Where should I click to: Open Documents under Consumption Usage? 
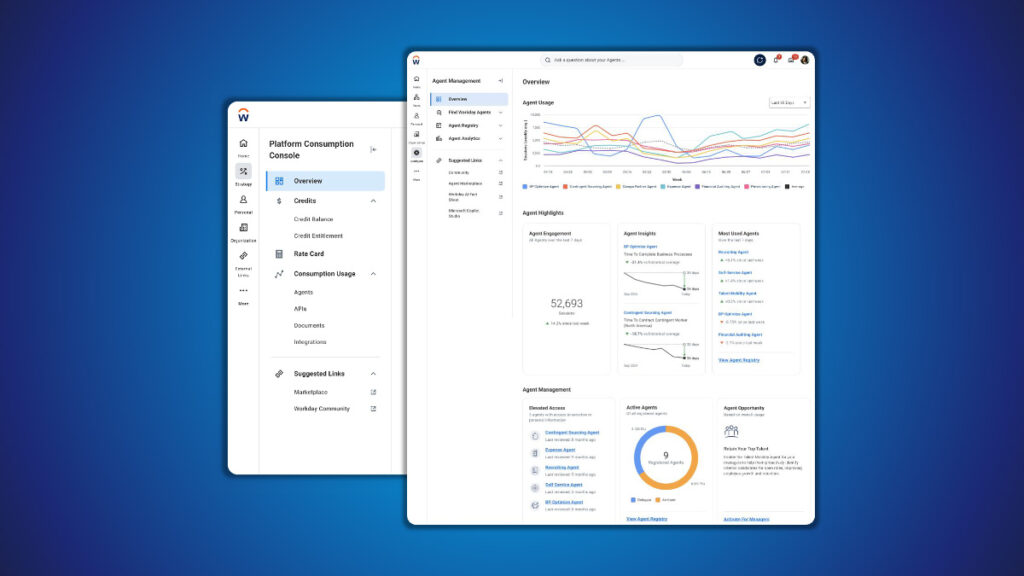coord(309,325)
